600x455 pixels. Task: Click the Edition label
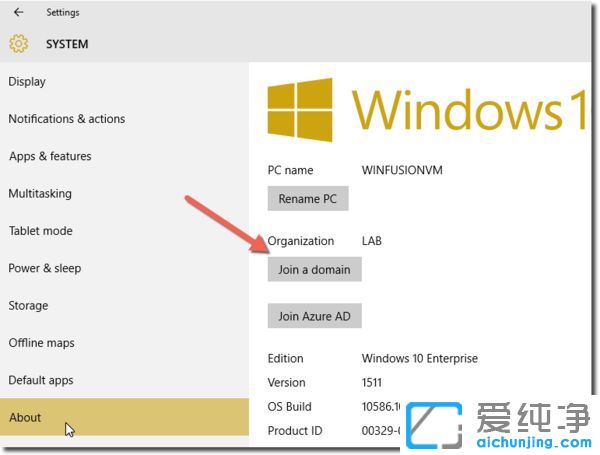[285, 359]
